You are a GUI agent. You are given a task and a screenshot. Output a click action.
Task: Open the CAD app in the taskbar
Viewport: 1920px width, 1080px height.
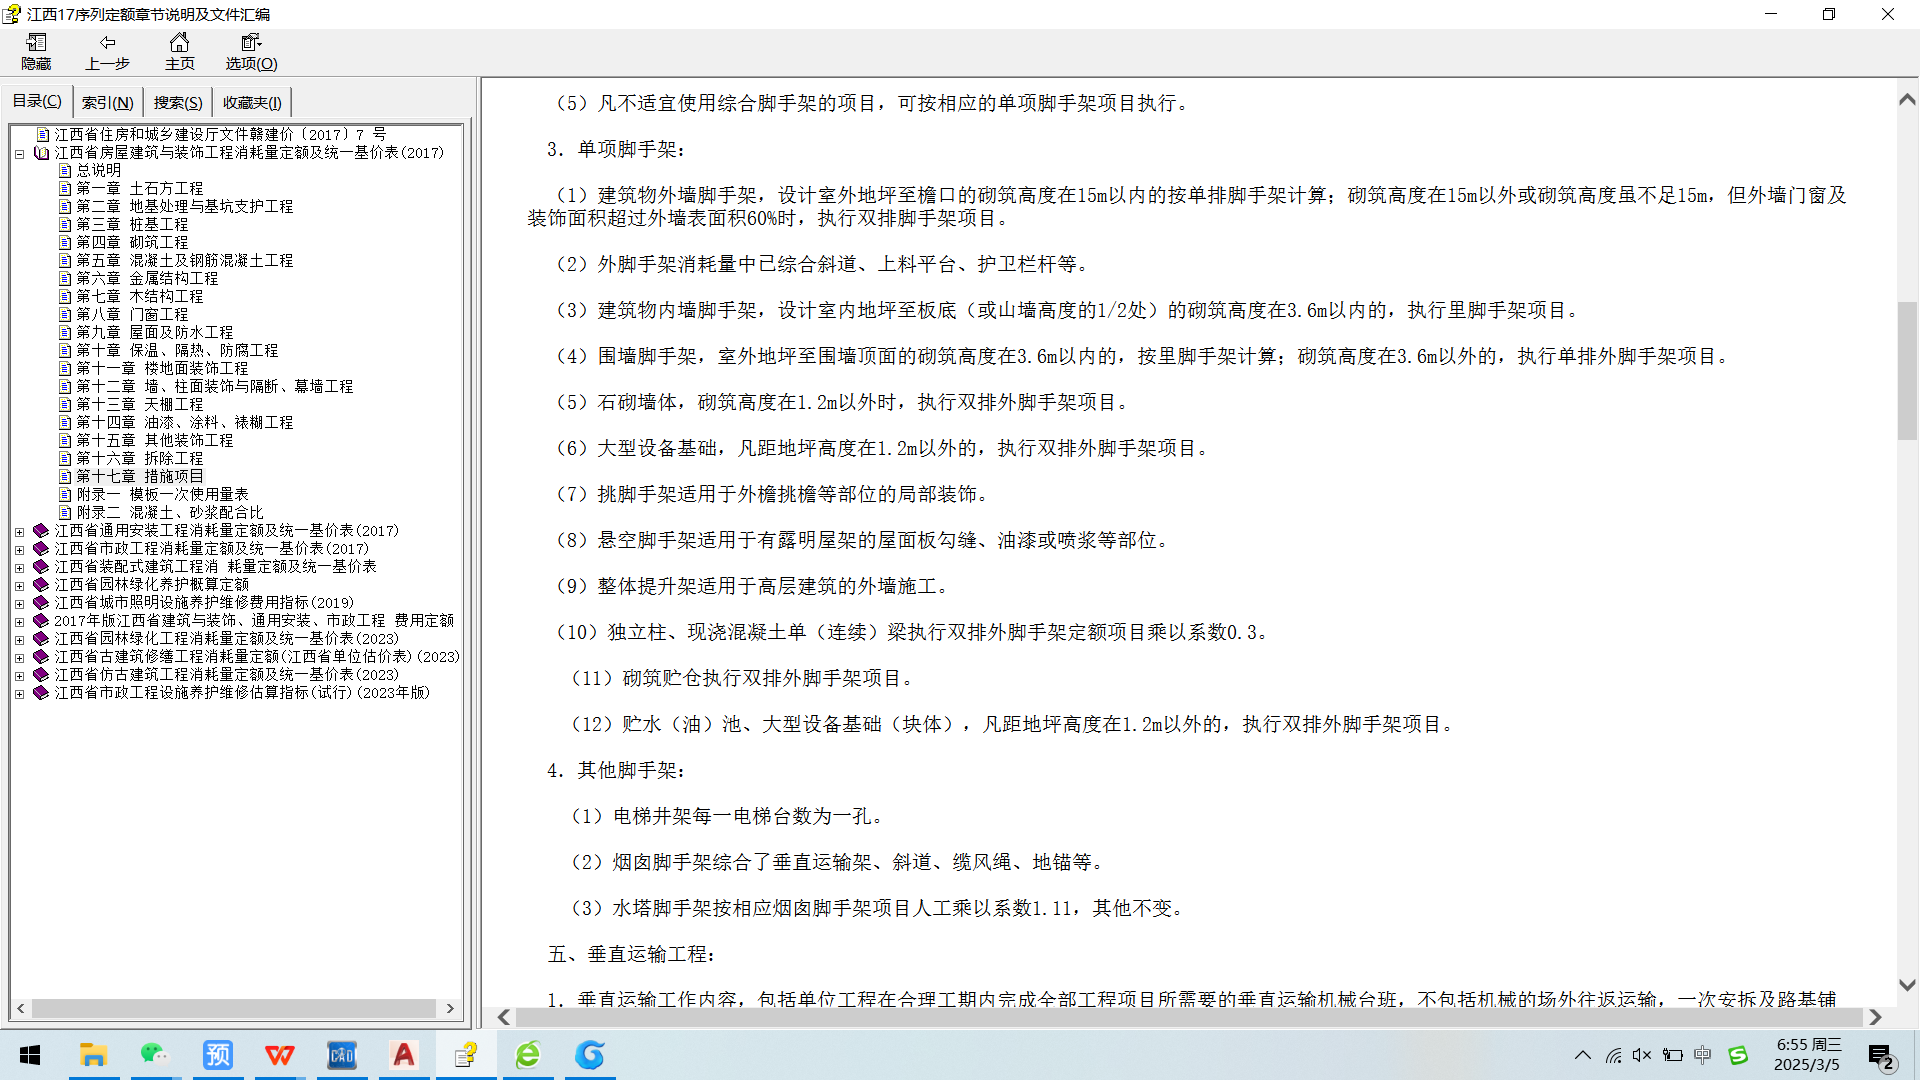(x=342, y=1055)
